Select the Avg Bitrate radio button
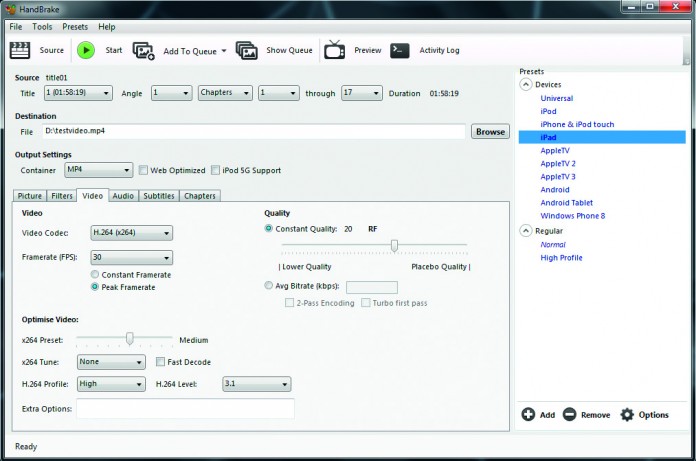 click(x=269, y=285)
